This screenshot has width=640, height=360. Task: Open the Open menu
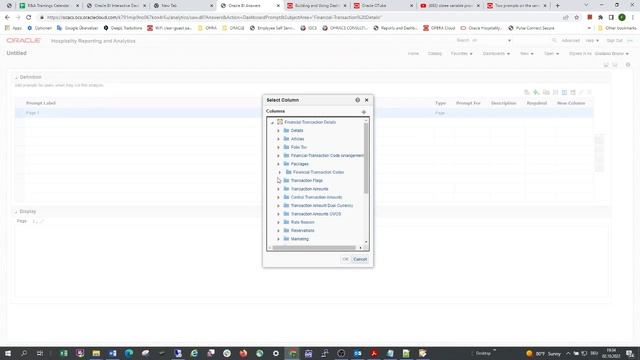[551, 53]
